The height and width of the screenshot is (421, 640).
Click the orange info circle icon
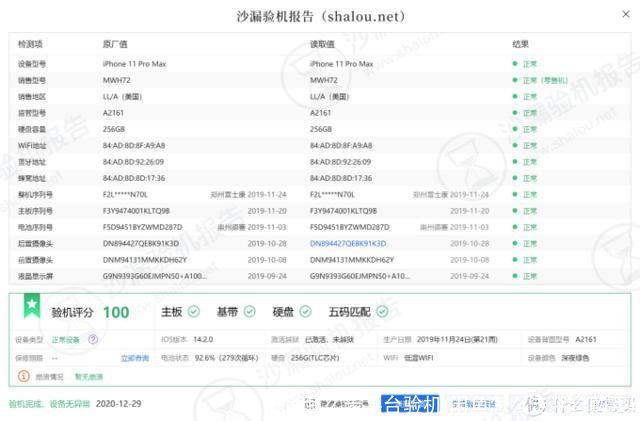coord(24,376)
